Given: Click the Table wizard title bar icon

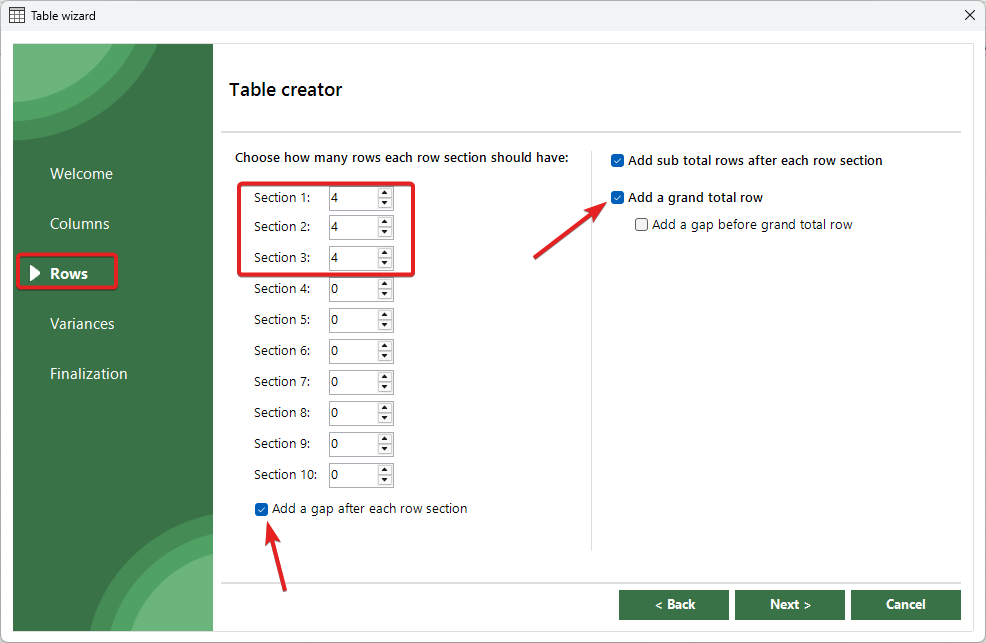Looking at the screenshot, I should tap(17, 16).
